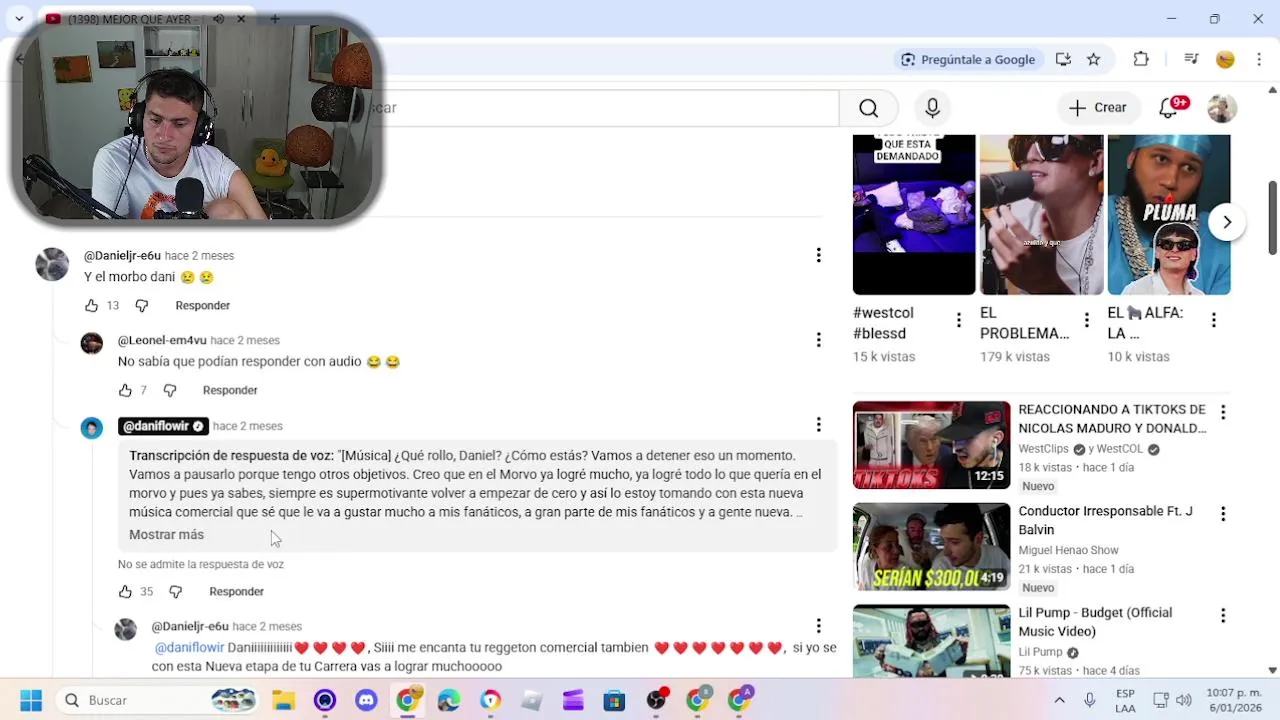Click the Crear button
This screenshot has width=1280, height=720.
pos(1098,108)
